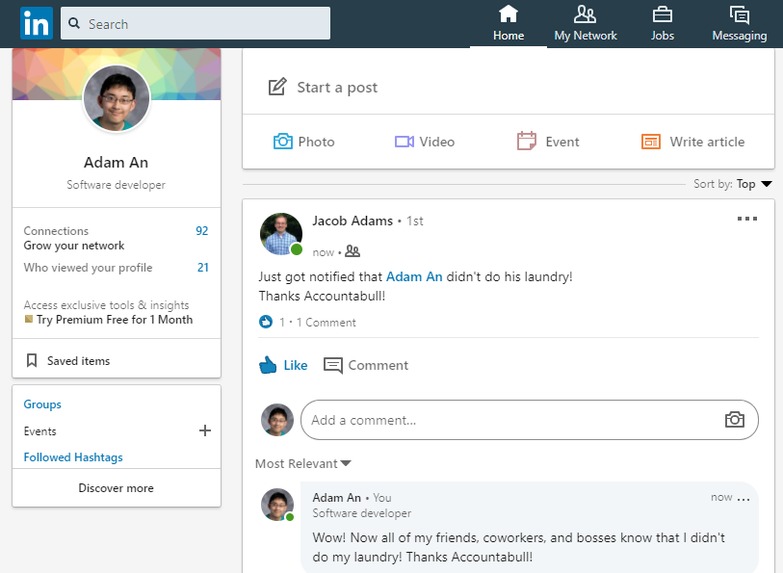Viewport: 783px width, 573px height.
Task: Click the Premium gold square icon
Action: (29, 319)
